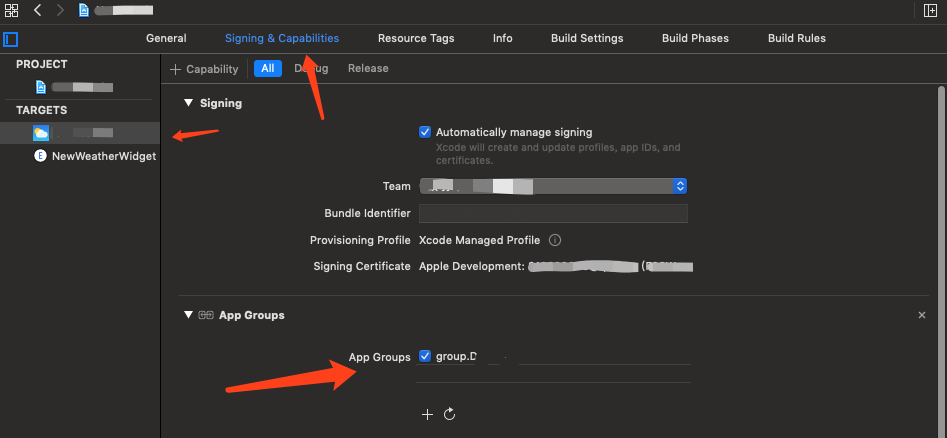Click the add Capability button
The image size is (947, 438).
click(205, 69)
